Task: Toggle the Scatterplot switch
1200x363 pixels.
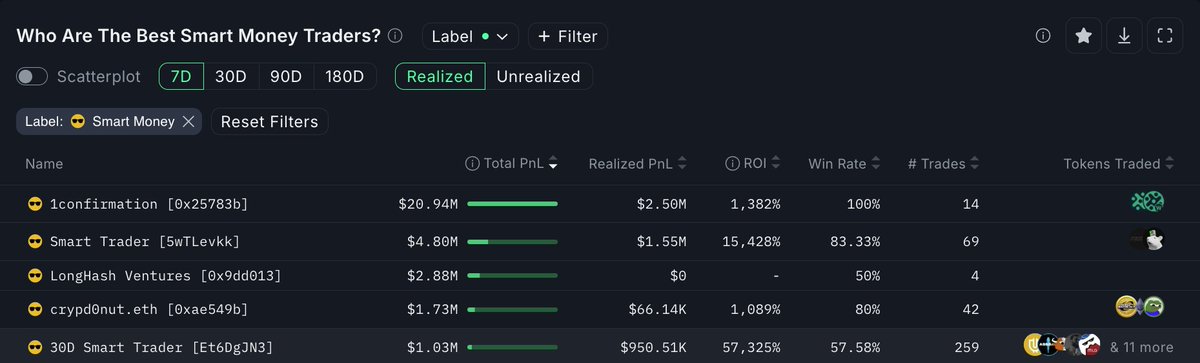Action: pyautogui.click(x=33, y=77)
